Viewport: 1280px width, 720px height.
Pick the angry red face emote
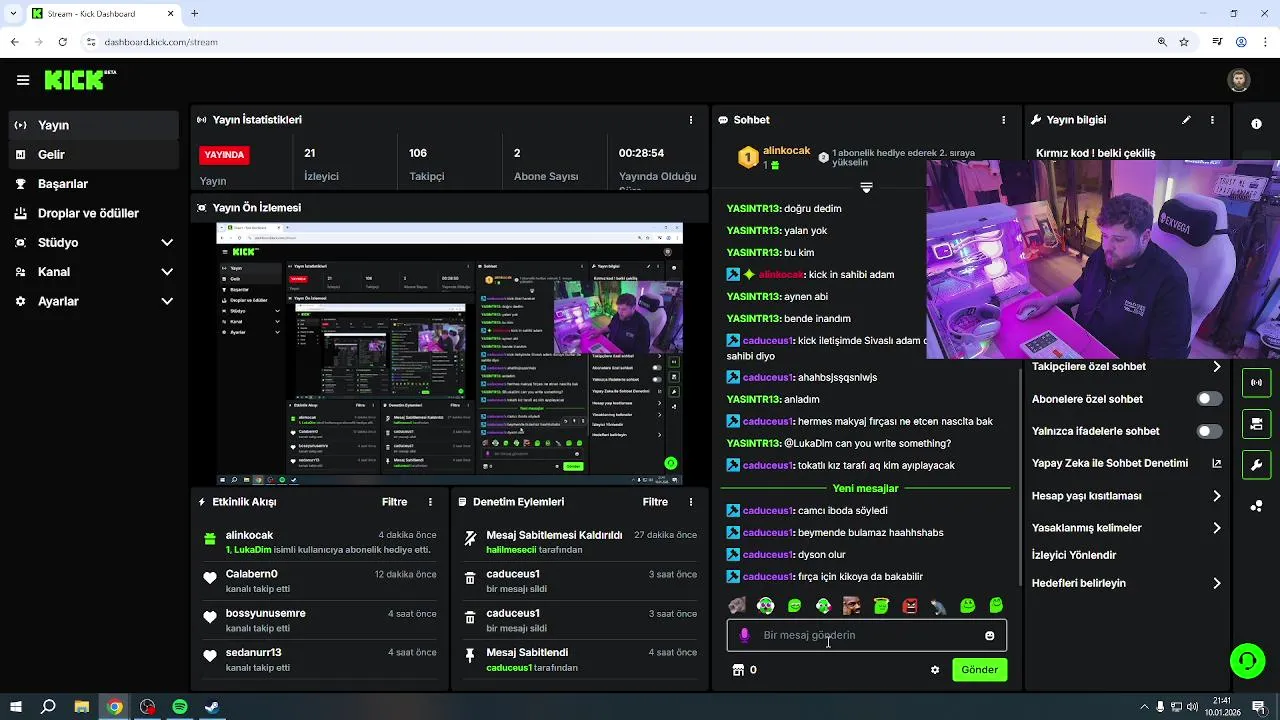(910, 606)
